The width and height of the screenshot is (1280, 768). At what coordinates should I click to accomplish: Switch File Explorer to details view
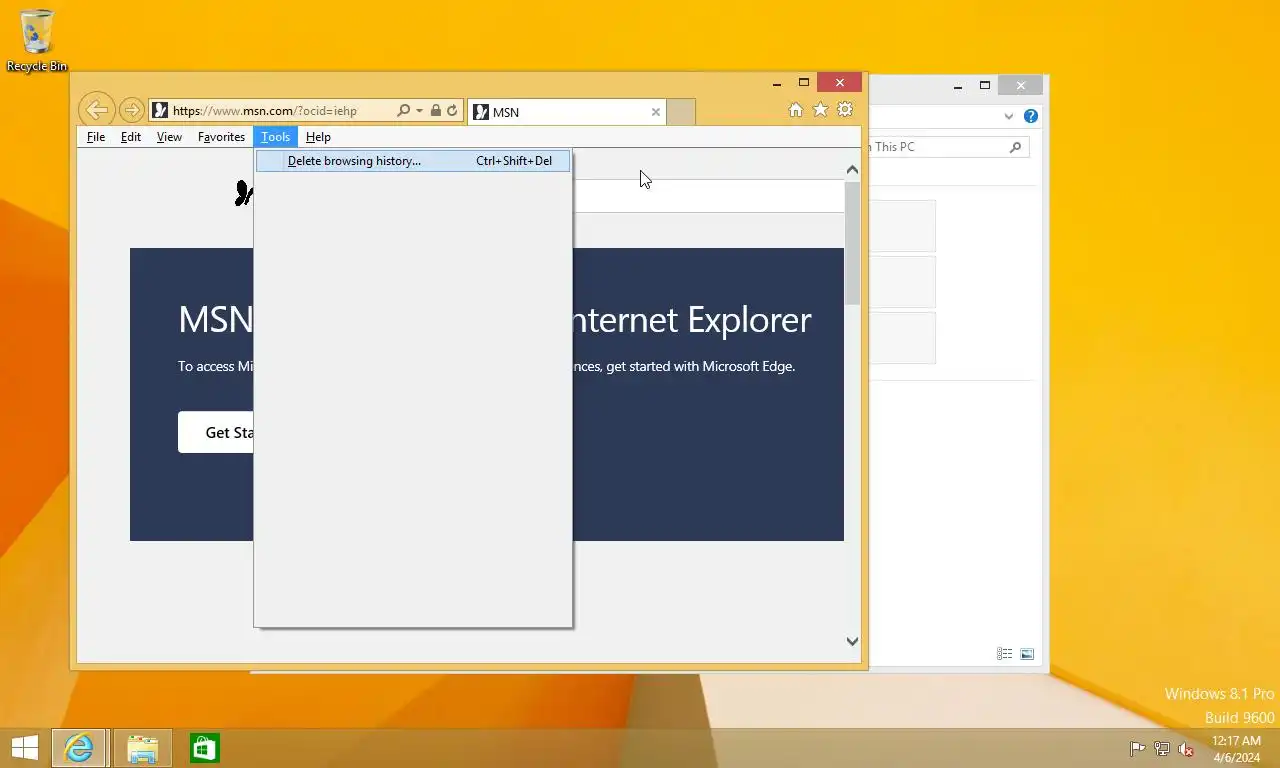[1005, 654]
